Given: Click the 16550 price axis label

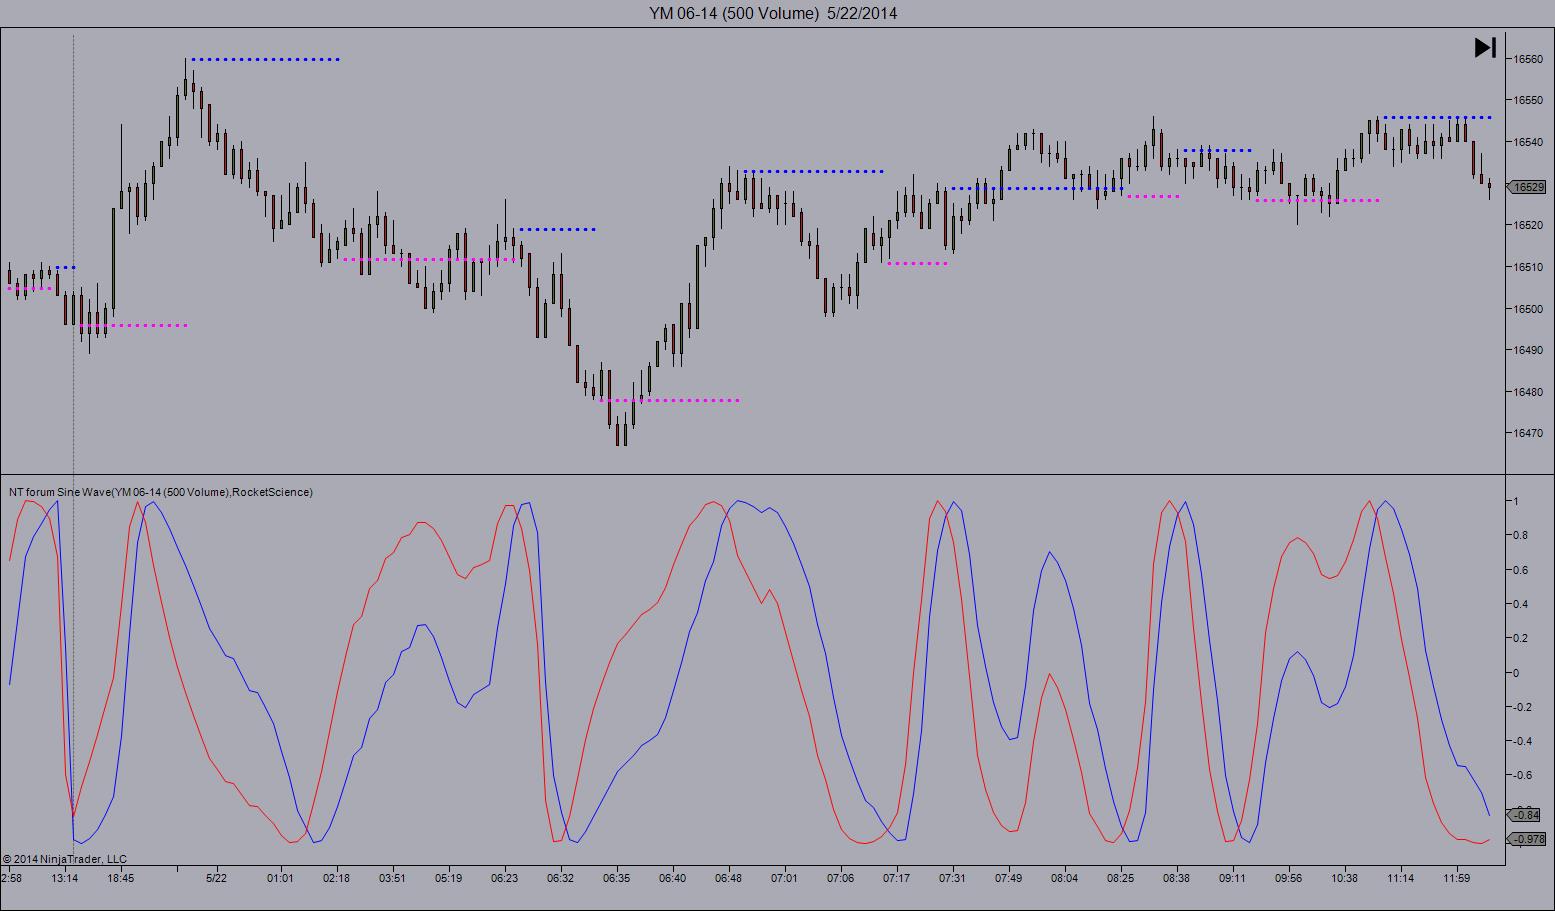Looking at the screenshot, I should (x=1527, y=100).
